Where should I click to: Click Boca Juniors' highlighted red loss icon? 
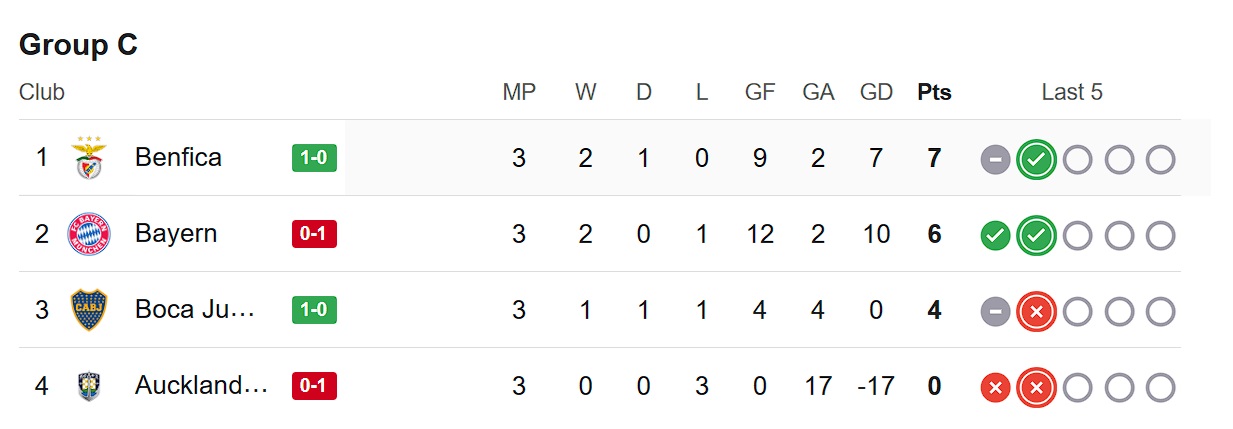pyautogui.click(x=1036, y=311)
